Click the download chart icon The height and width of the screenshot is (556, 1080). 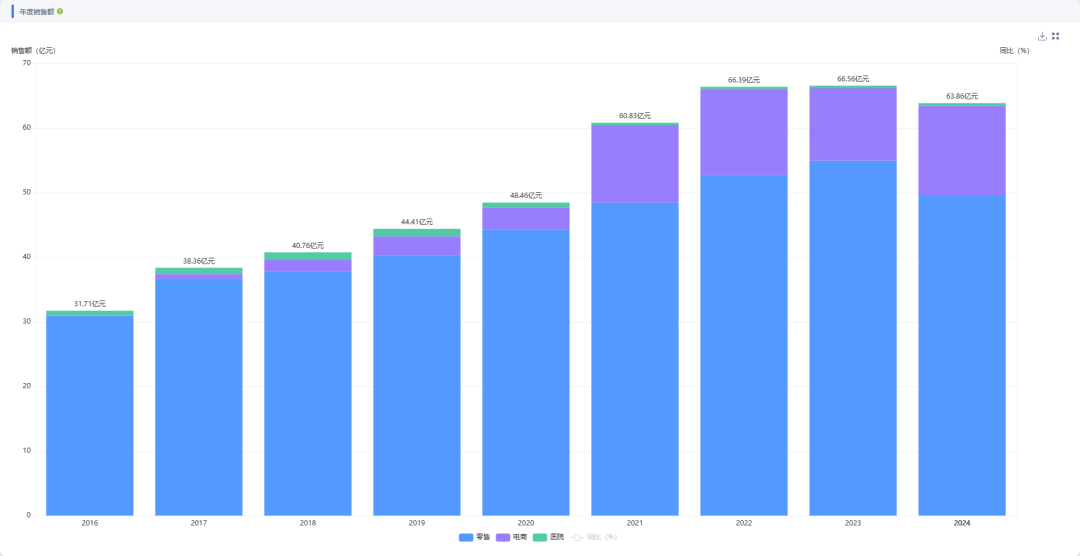click(1042, 36)
